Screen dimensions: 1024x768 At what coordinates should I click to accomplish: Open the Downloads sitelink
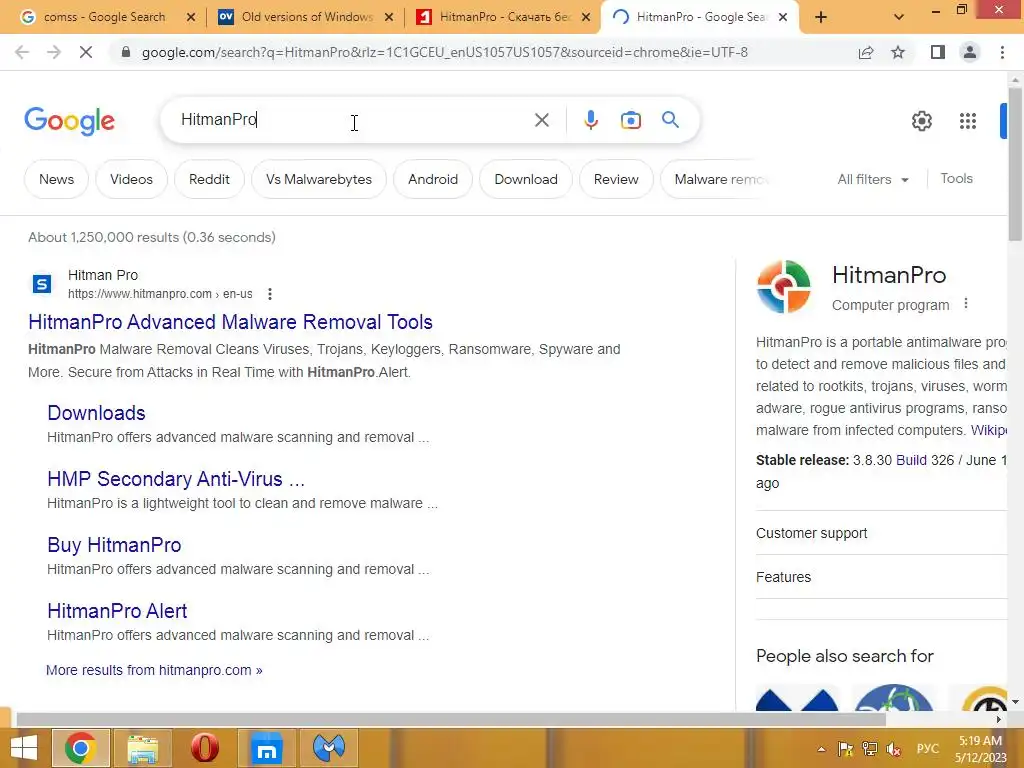[x=96, y=413]
